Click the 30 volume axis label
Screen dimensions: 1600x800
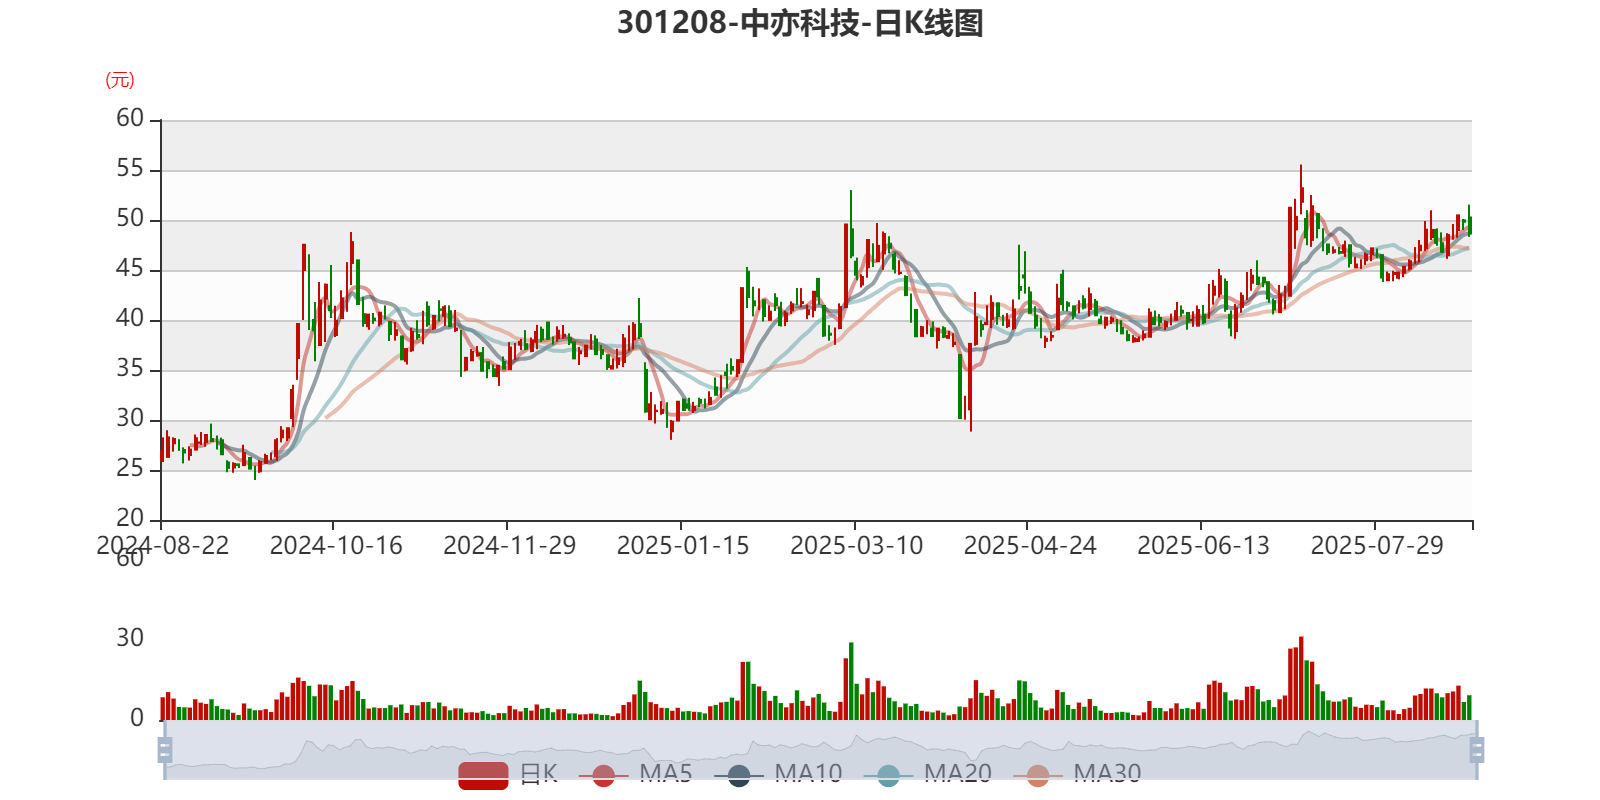[130, 638]
